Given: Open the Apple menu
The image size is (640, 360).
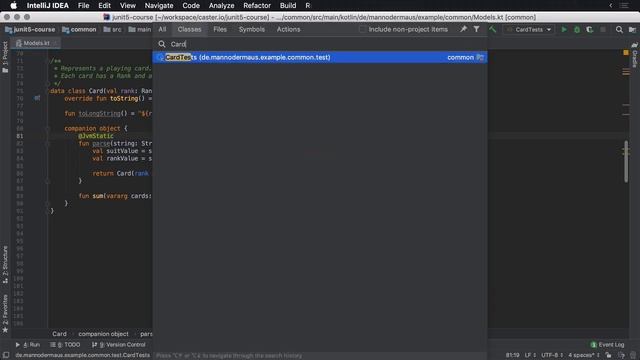Looking at the screenshot, I should pos(13,5).
